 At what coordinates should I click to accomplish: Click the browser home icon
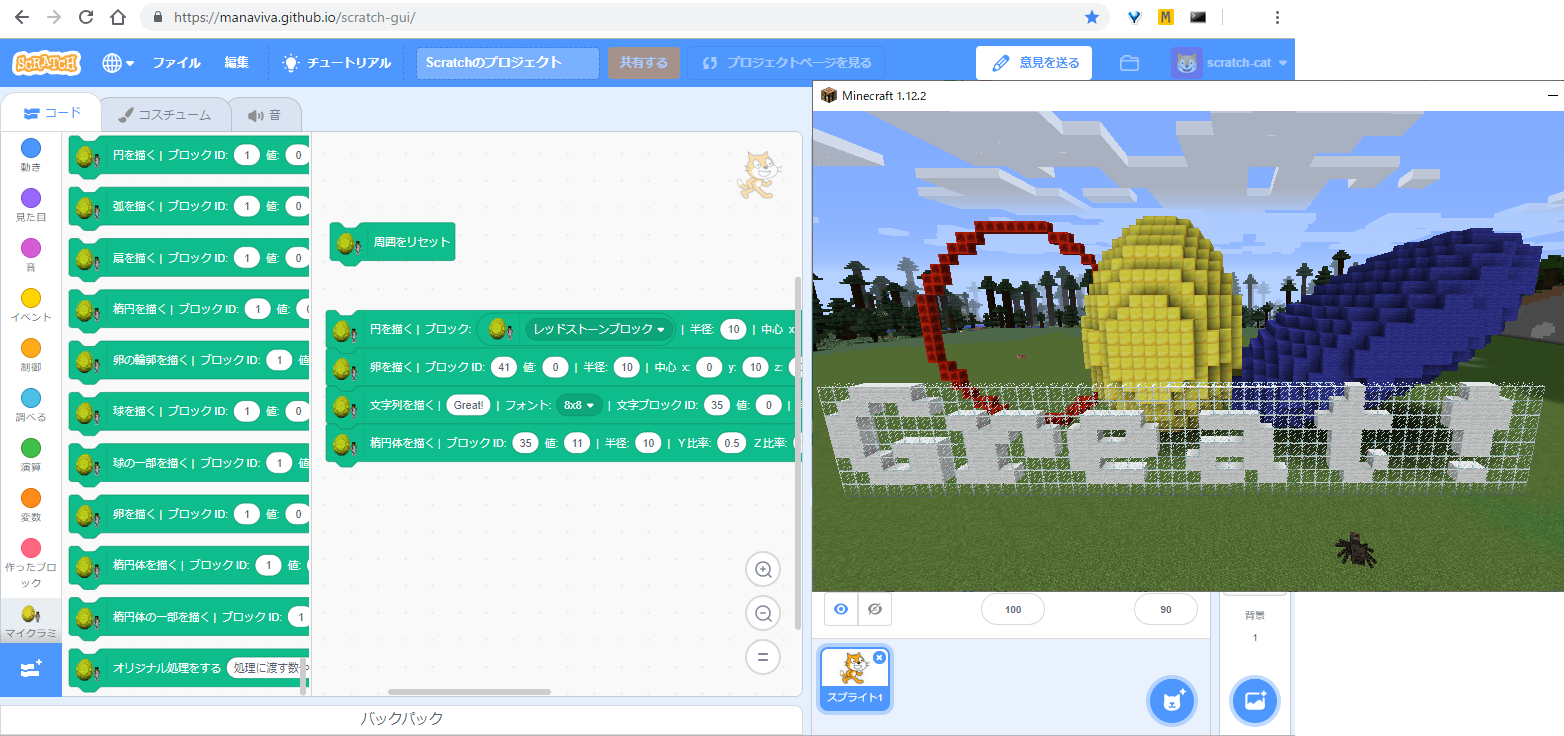click(118, 17)
